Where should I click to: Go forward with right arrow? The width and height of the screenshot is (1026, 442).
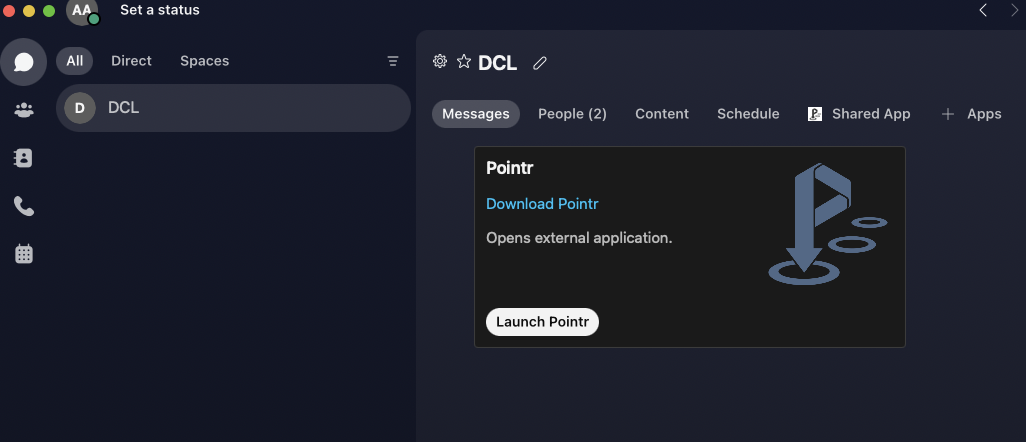coord(1015,10)
